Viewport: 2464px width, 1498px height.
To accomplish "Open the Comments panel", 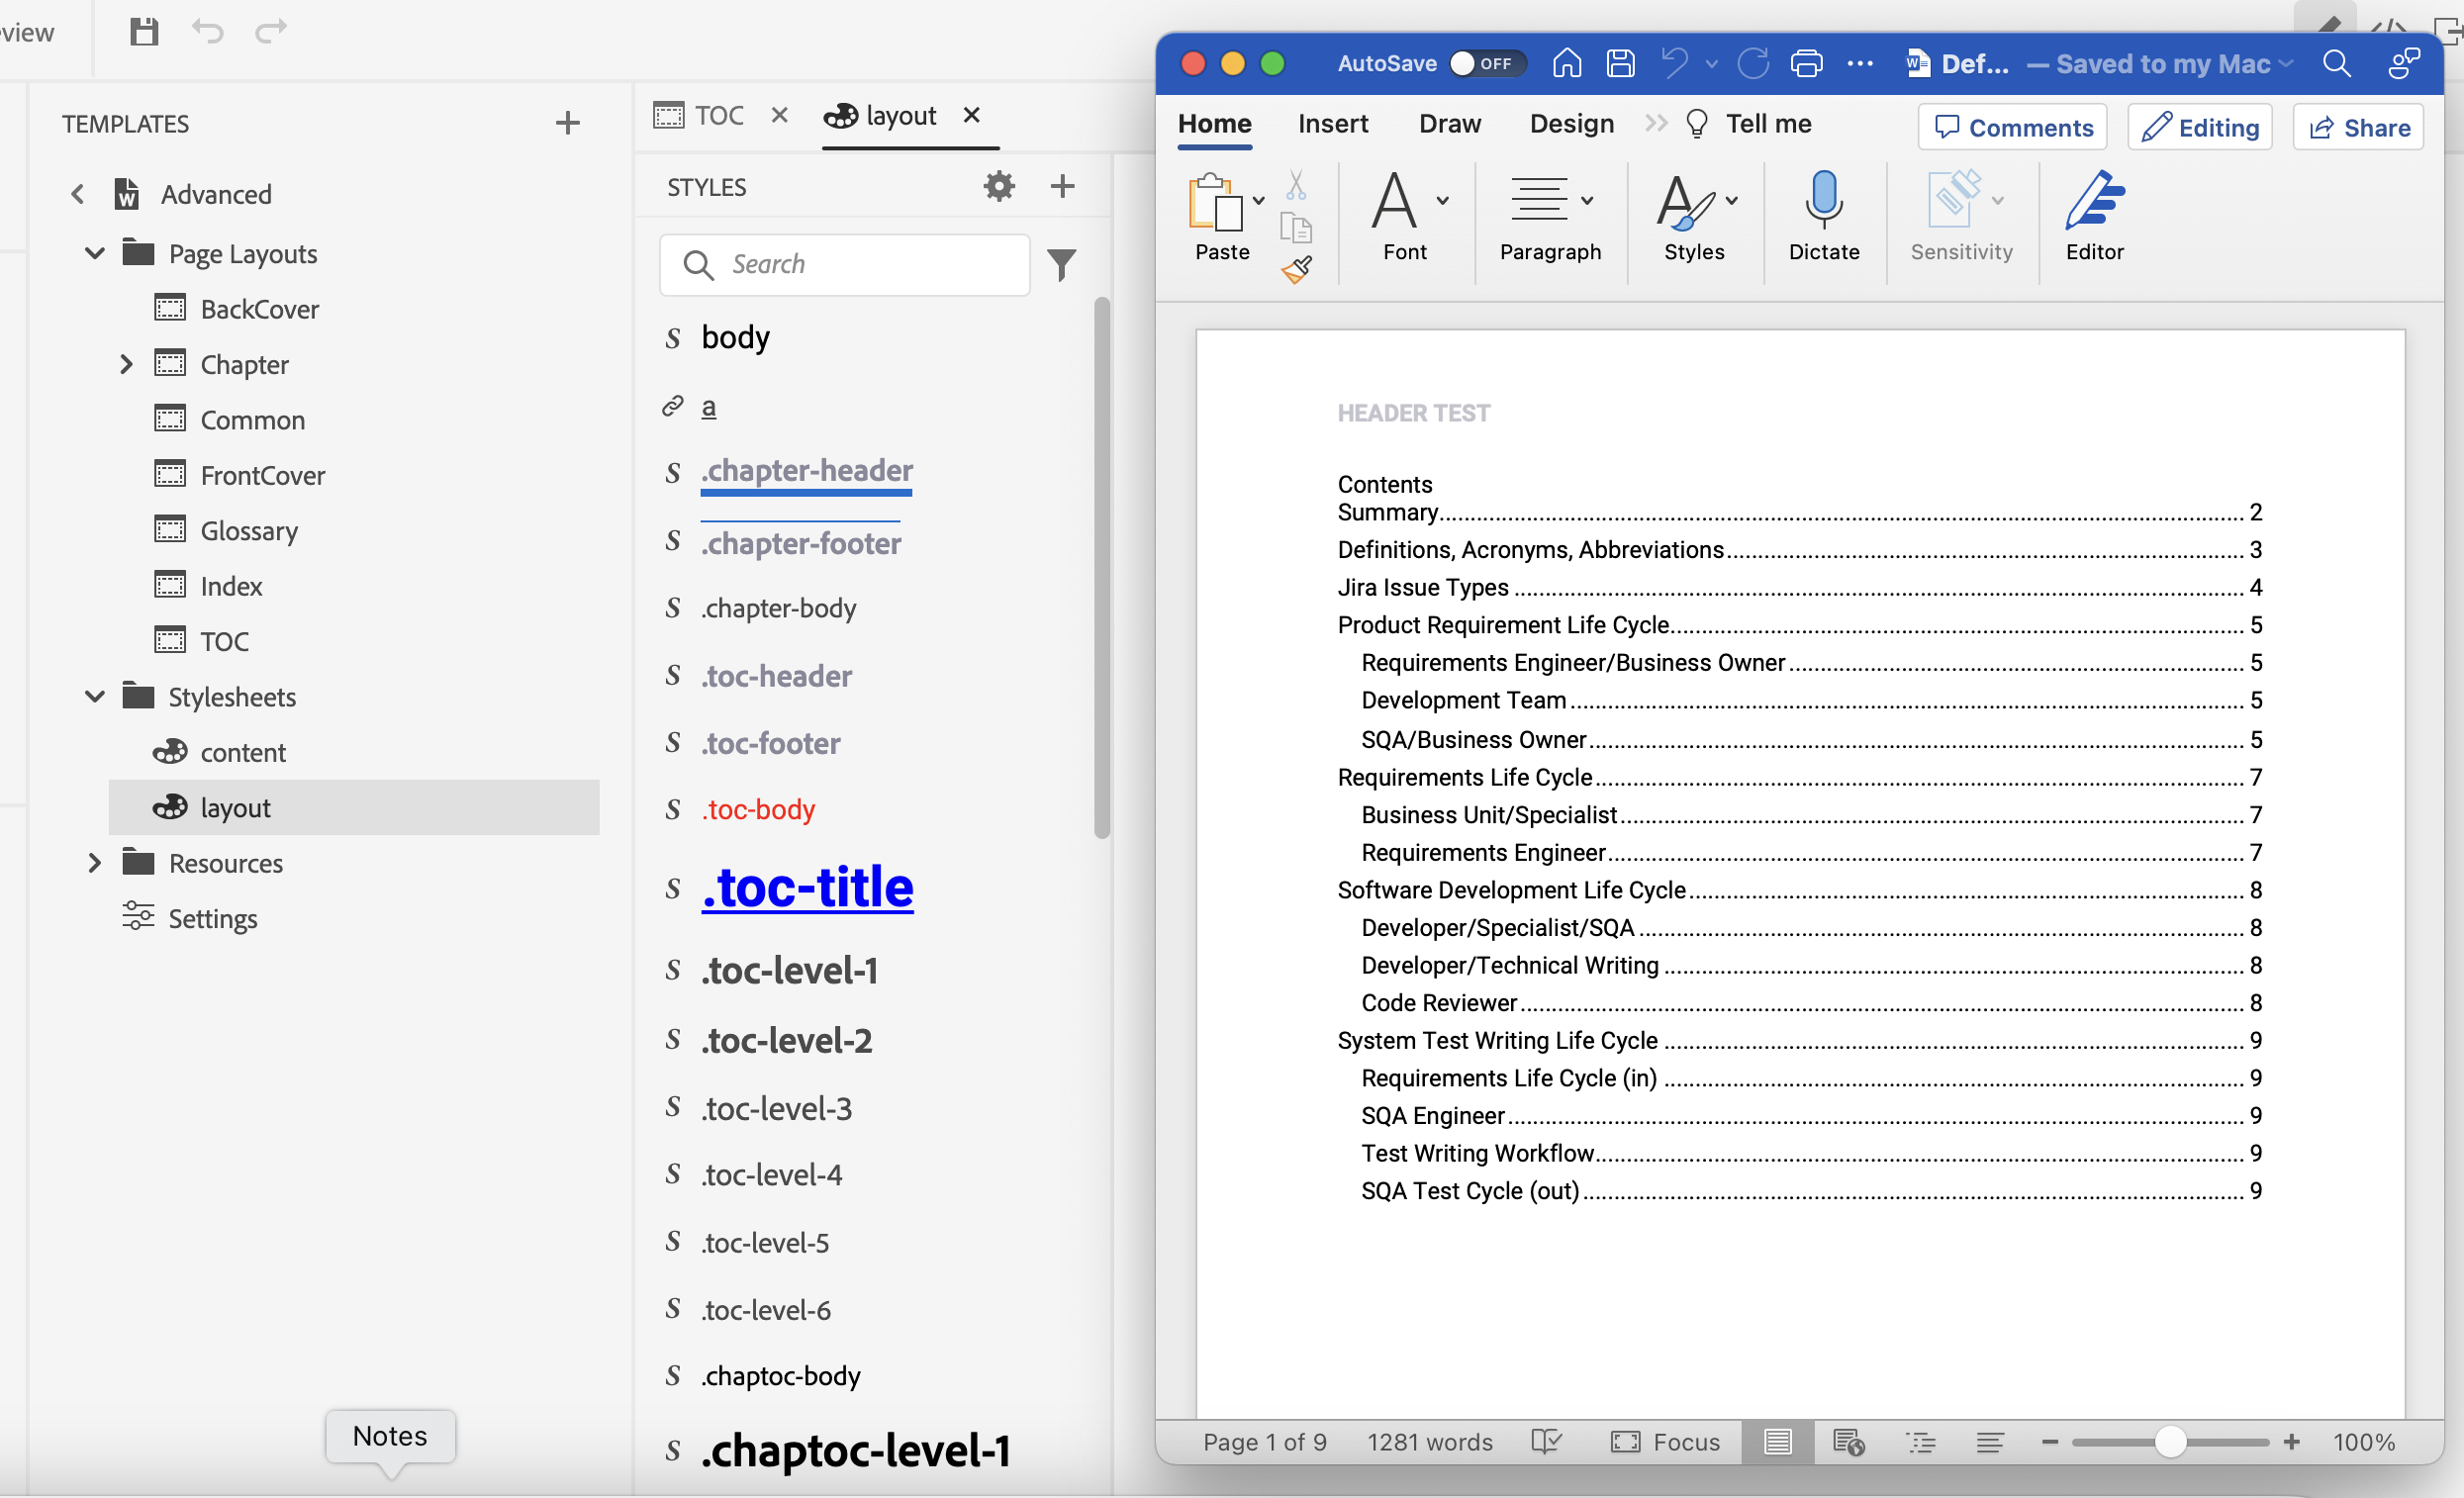I will 2011,127.
